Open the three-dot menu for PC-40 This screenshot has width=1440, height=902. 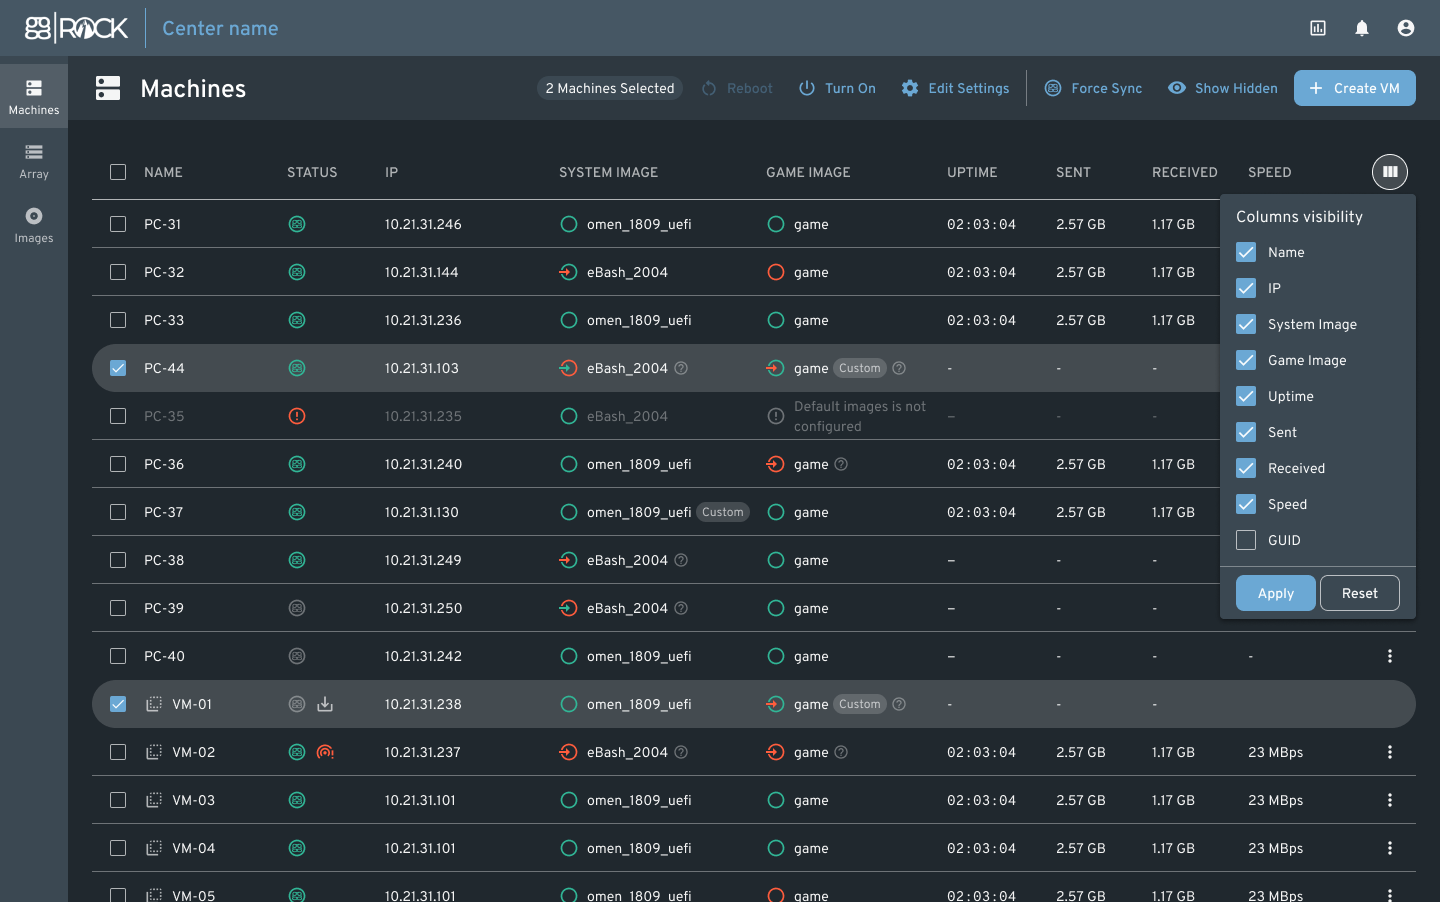click(1390, 656)
